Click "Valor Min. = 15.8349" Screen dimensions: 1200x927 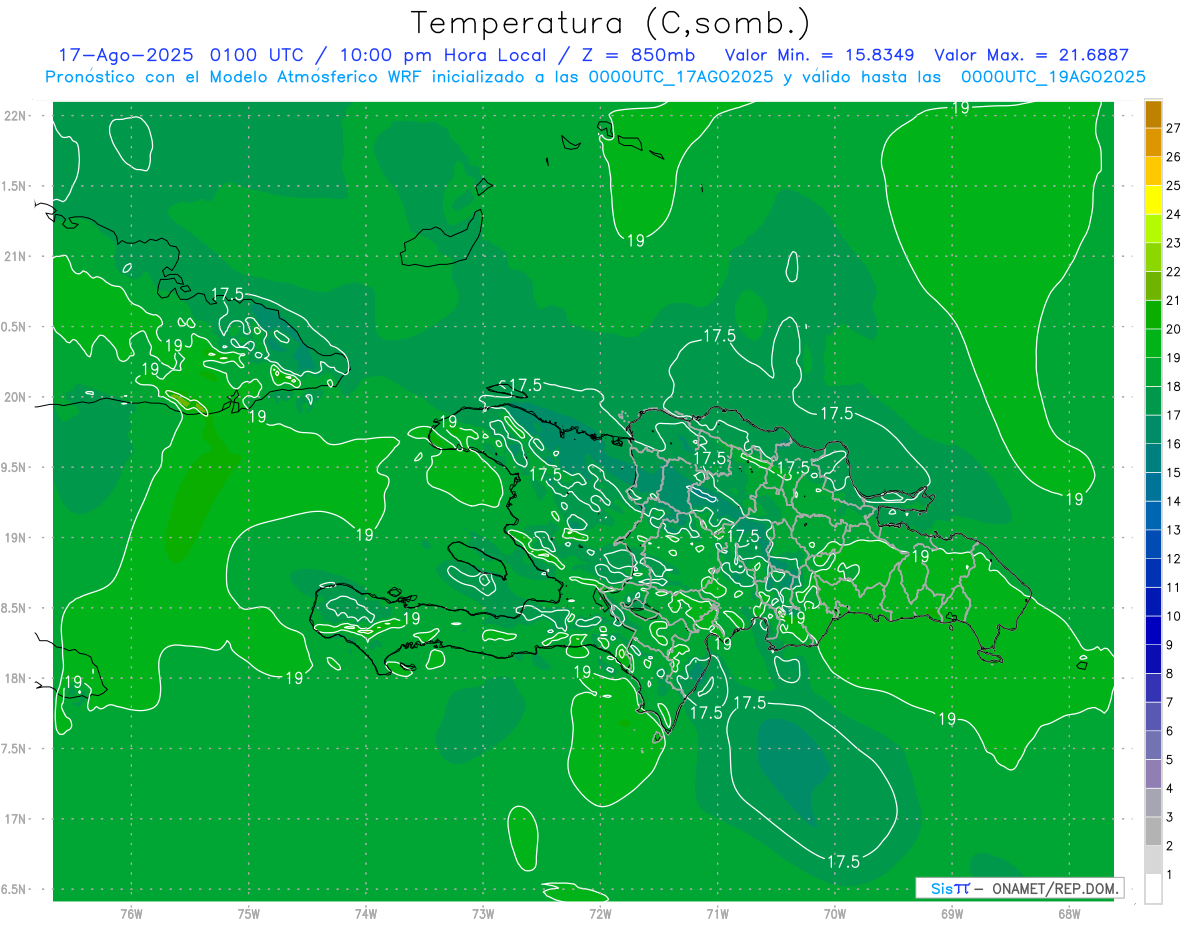coord(821,55)
